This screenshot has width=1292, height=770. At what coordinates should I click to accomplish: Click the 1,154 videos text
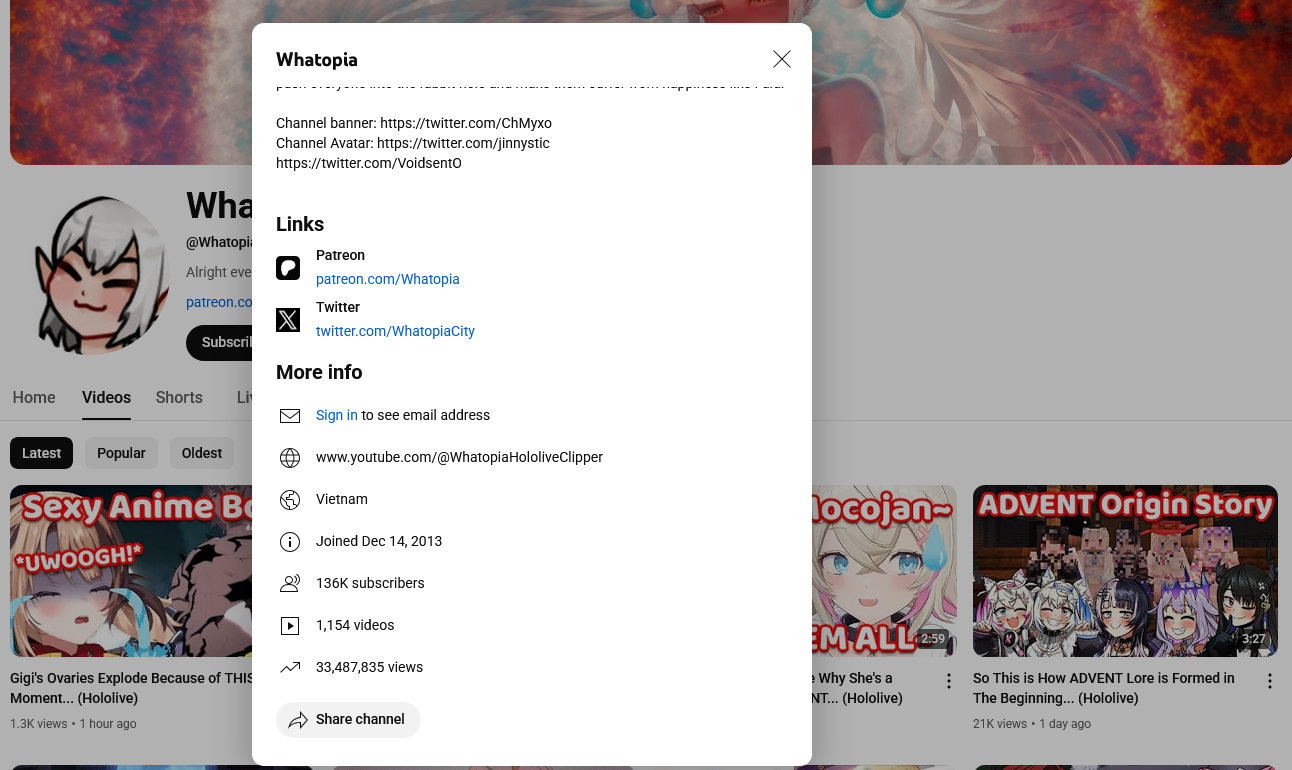[355, 625]
